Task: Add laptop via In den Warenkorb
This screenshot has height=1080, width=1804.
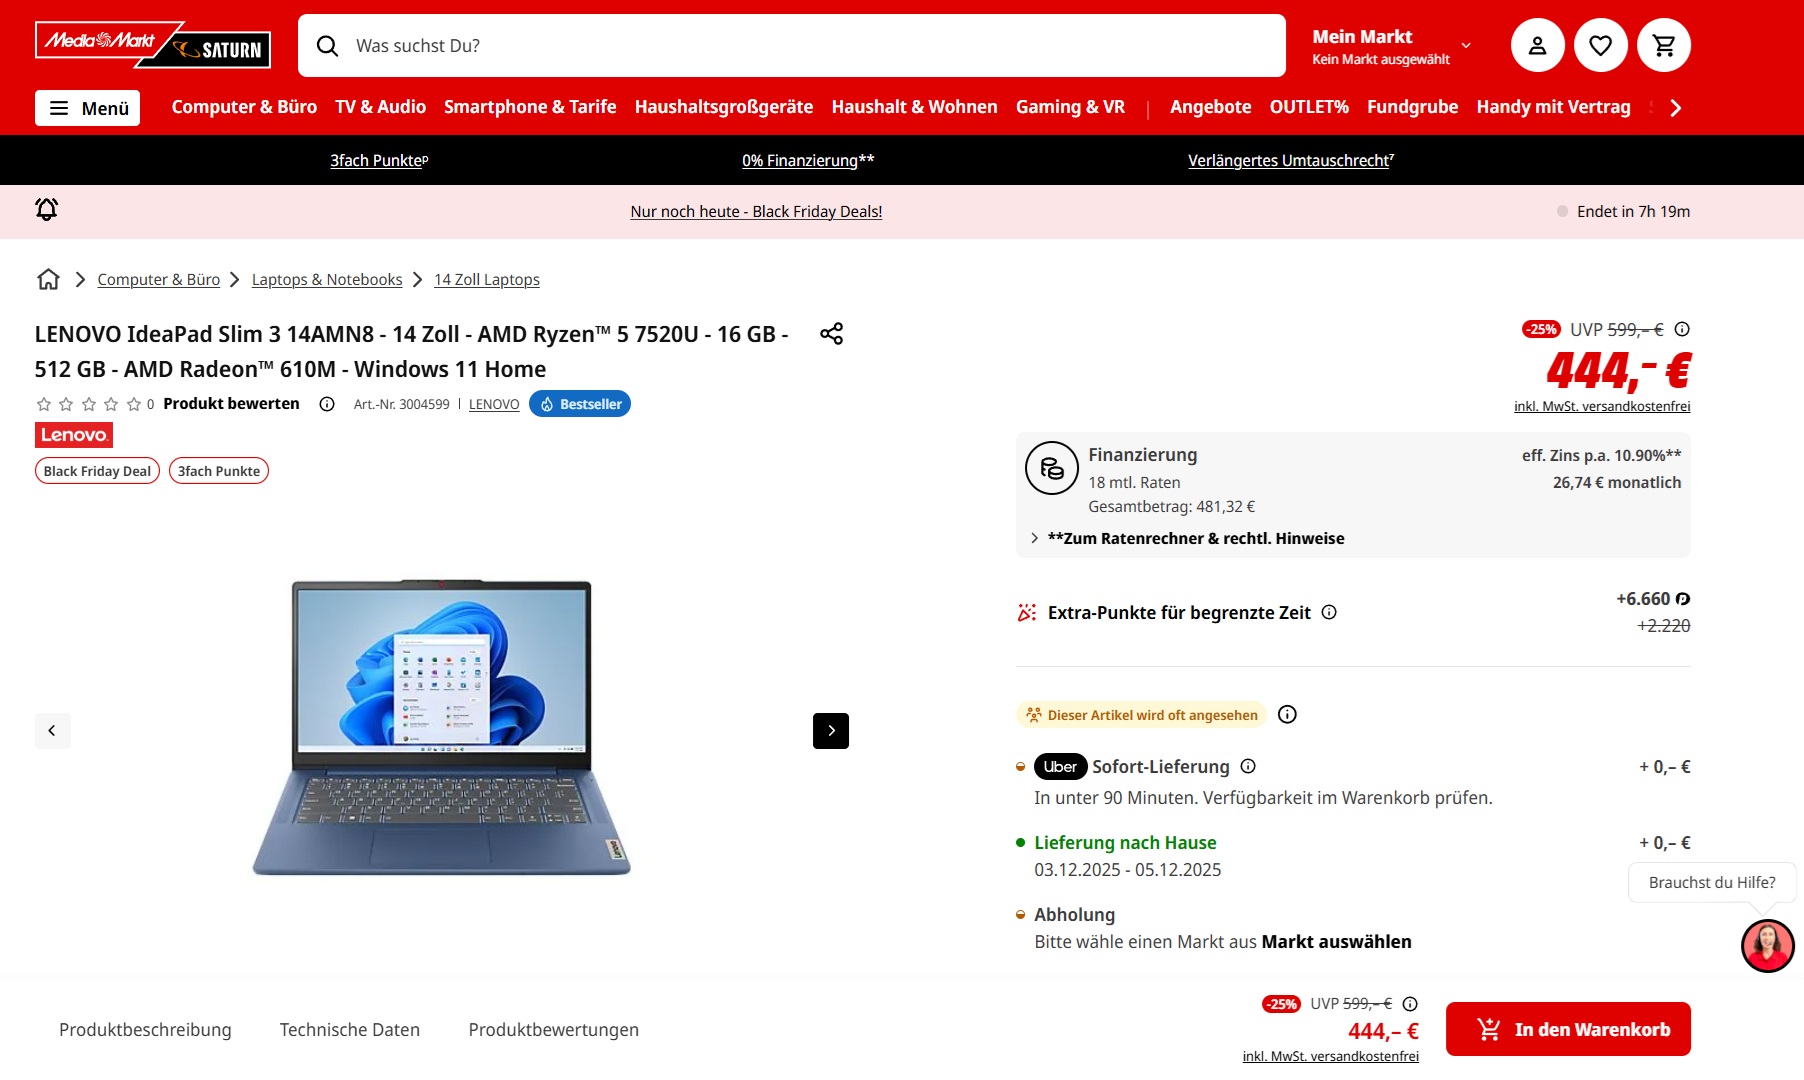Action: [x=1567, y=1029]
